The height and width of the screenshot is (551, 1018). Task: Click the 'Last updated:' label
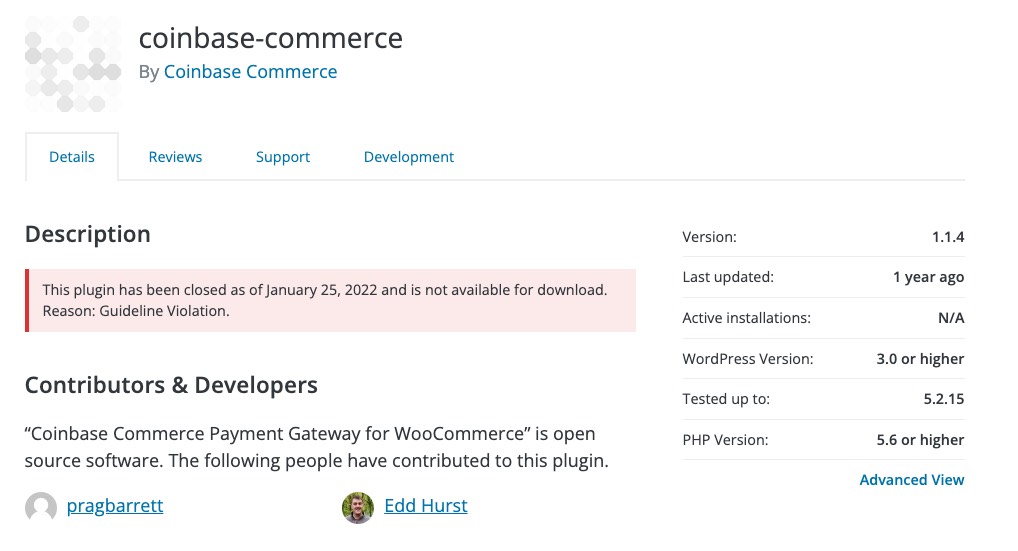click(x=728, y=277)
